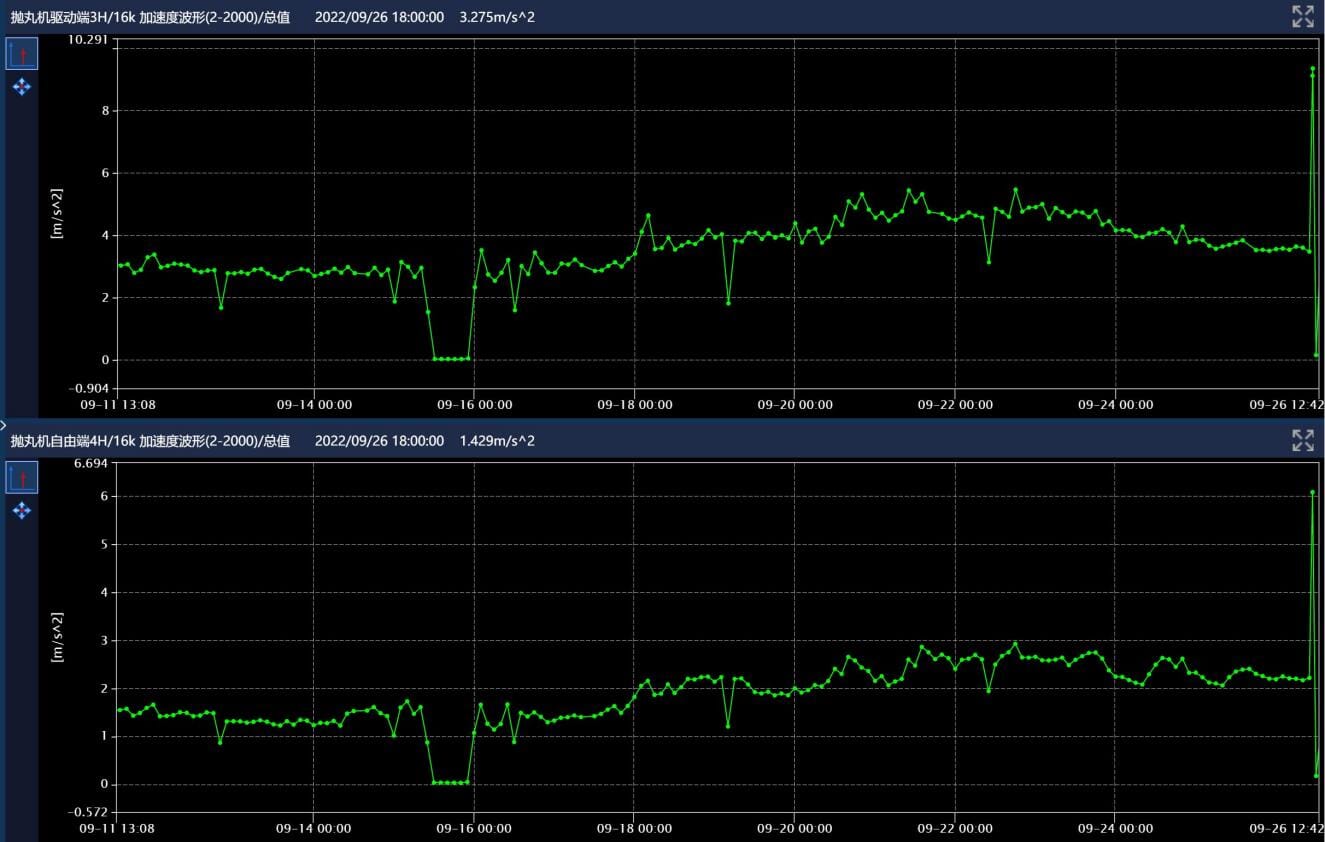Click the [m/s^2] axis label on top chart
Image resolution: width=1325 pixels, height=842 pixels.
pyautogui.click(x=57, y=214)
